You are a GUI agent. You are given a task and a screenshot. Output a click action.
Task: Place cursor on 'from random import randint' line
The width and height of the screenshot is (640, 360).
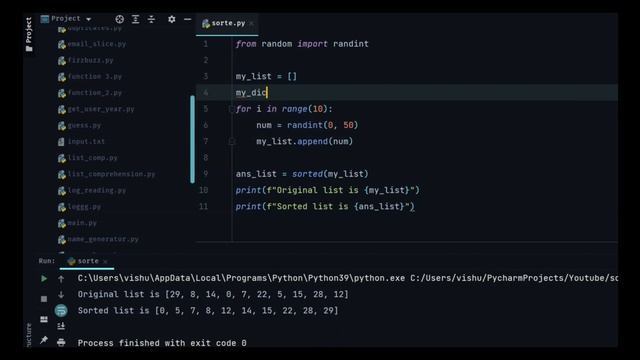pos(302,44)
